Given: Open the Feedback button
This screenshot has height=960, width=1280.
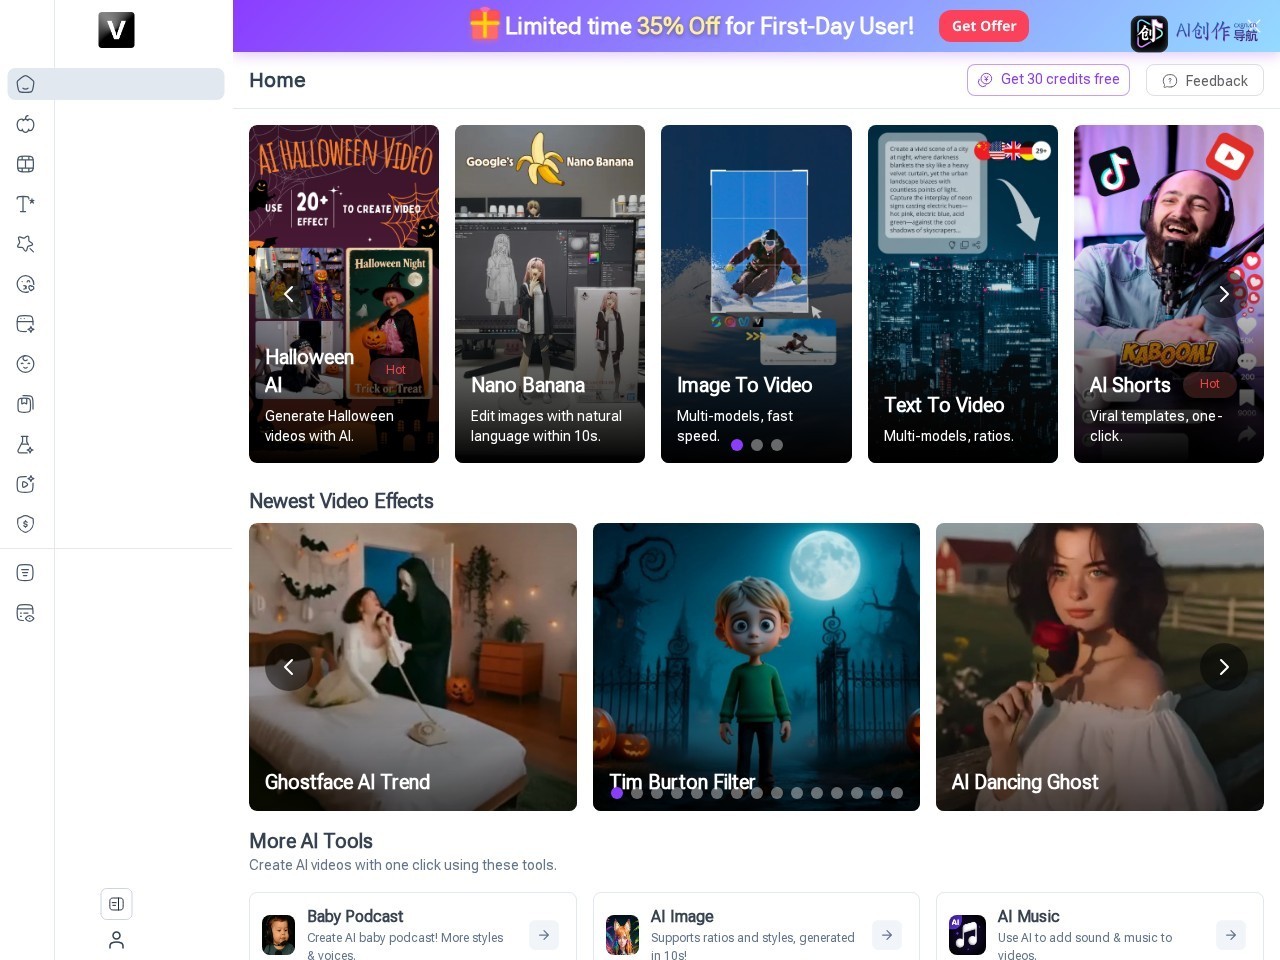Looking at the screenshot, I should (x=1205, y=80).
